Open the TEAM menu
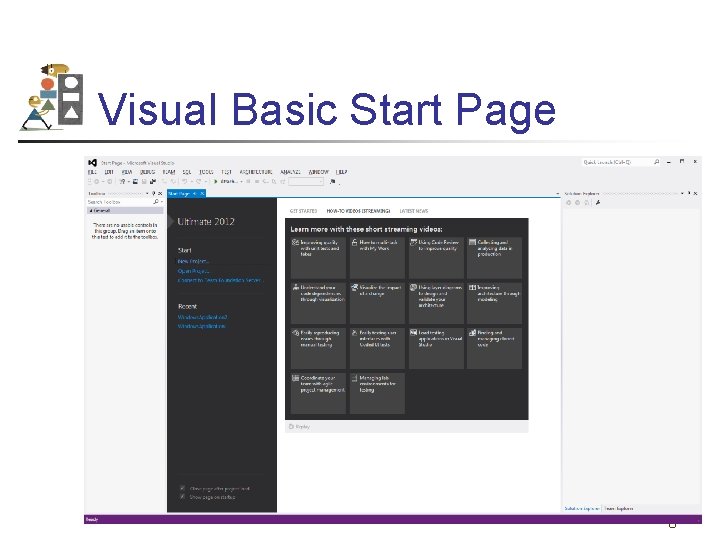 [x=169, y=172]
